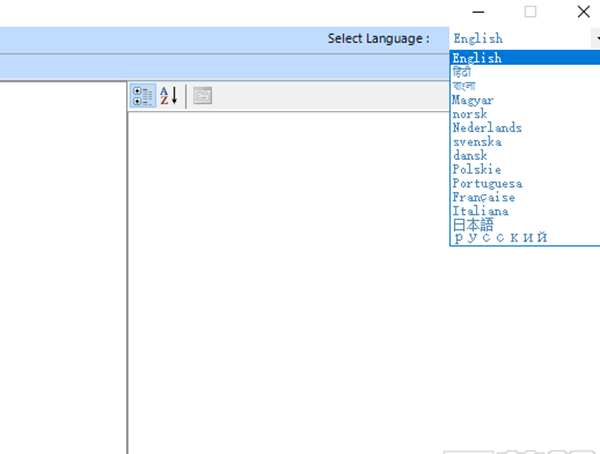
Task: Choose English from the language list
Action: (525, 58)
